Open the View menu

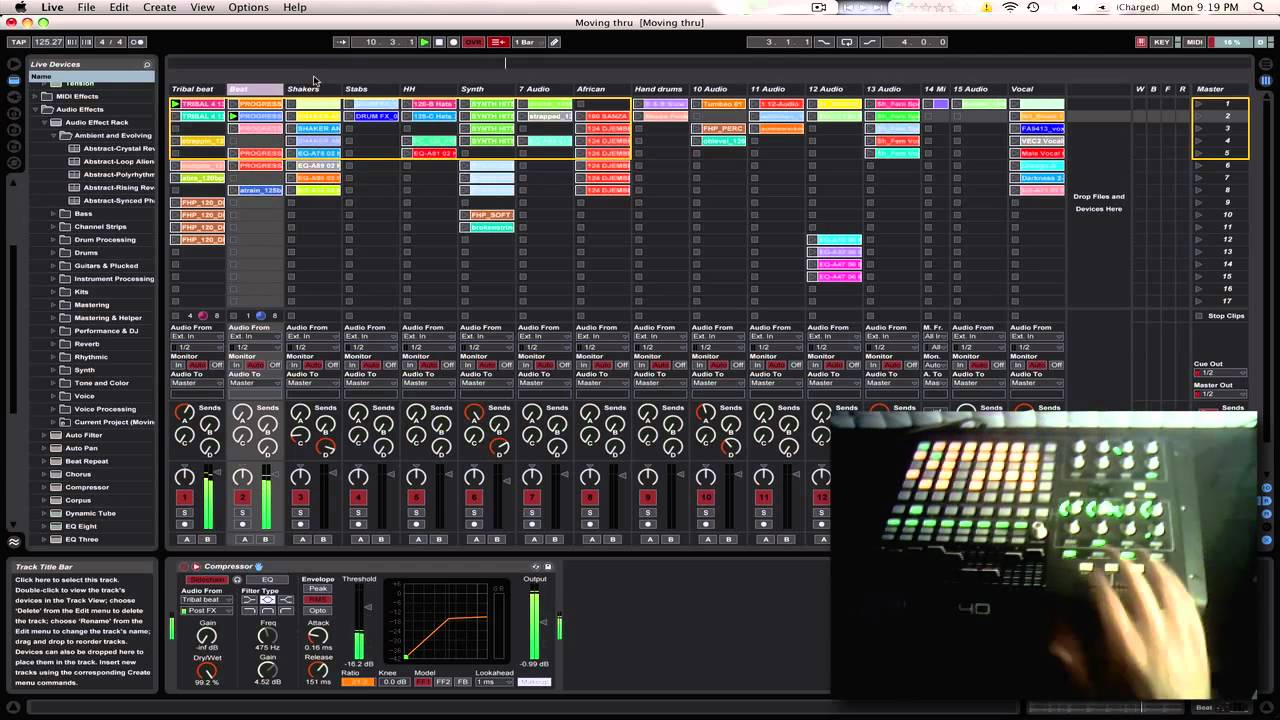(x=202, y=7)
